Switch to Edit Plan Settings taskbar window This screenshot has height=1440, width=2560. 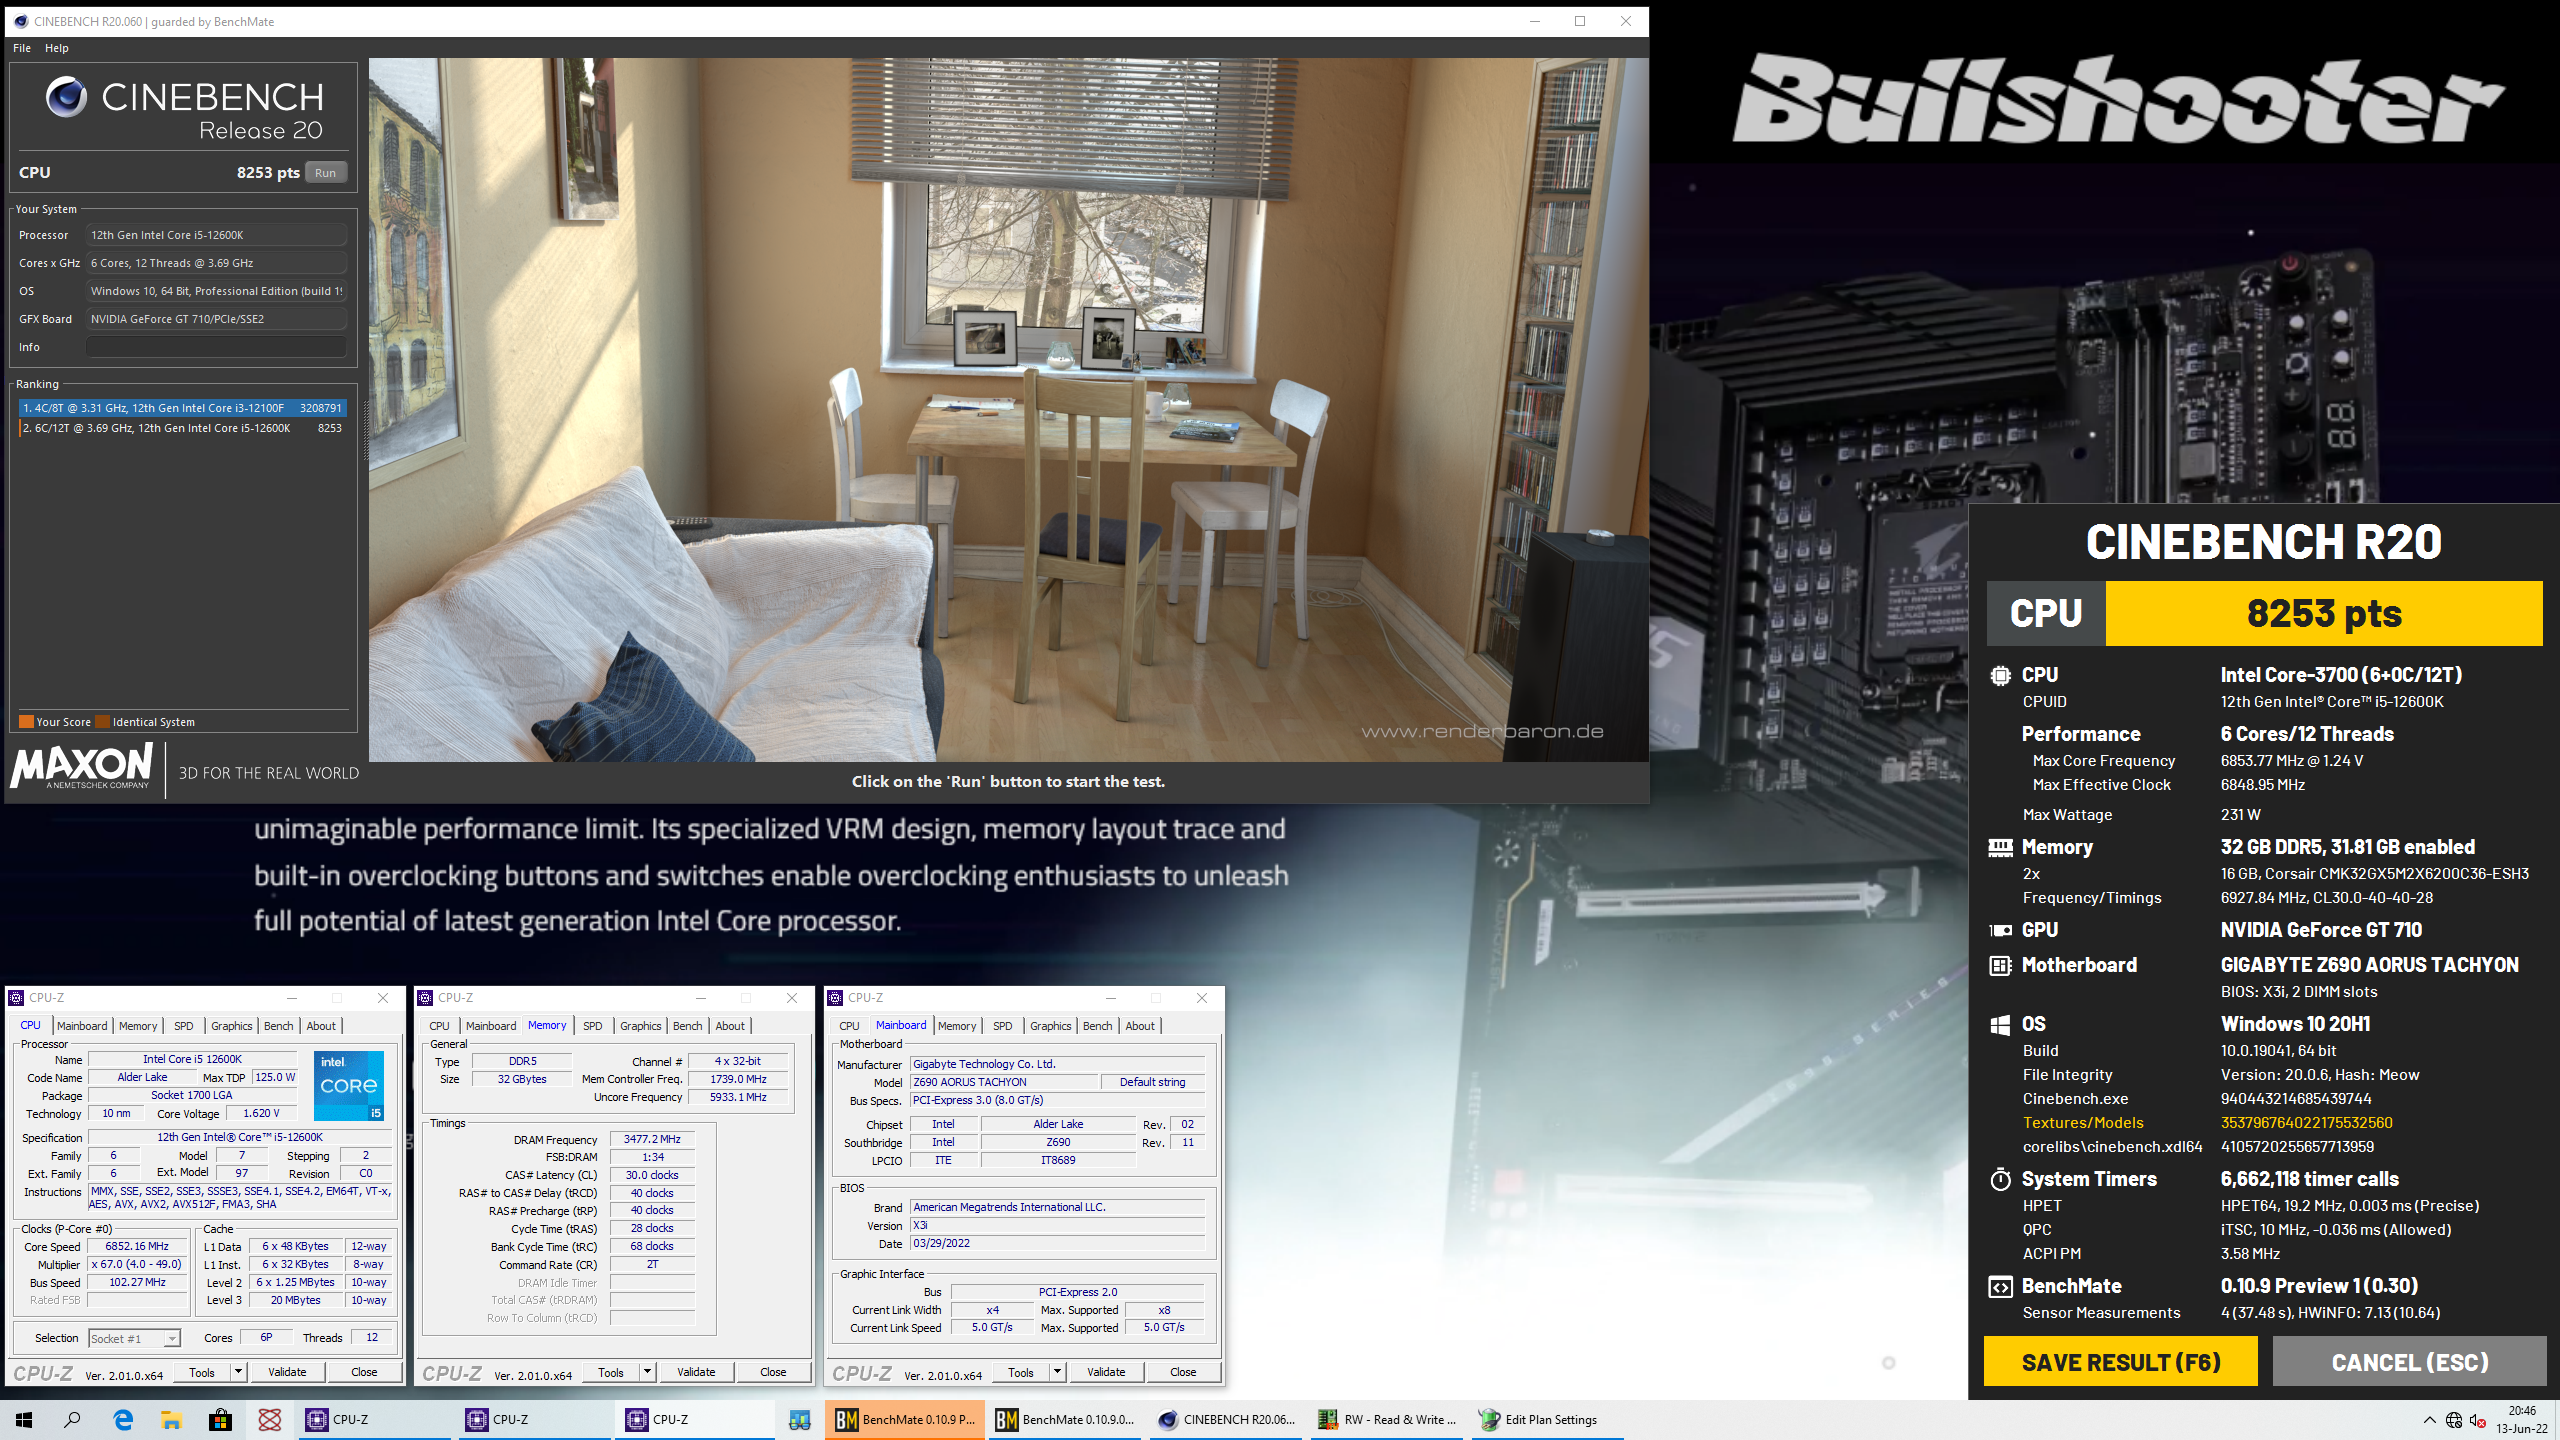1547,1419
